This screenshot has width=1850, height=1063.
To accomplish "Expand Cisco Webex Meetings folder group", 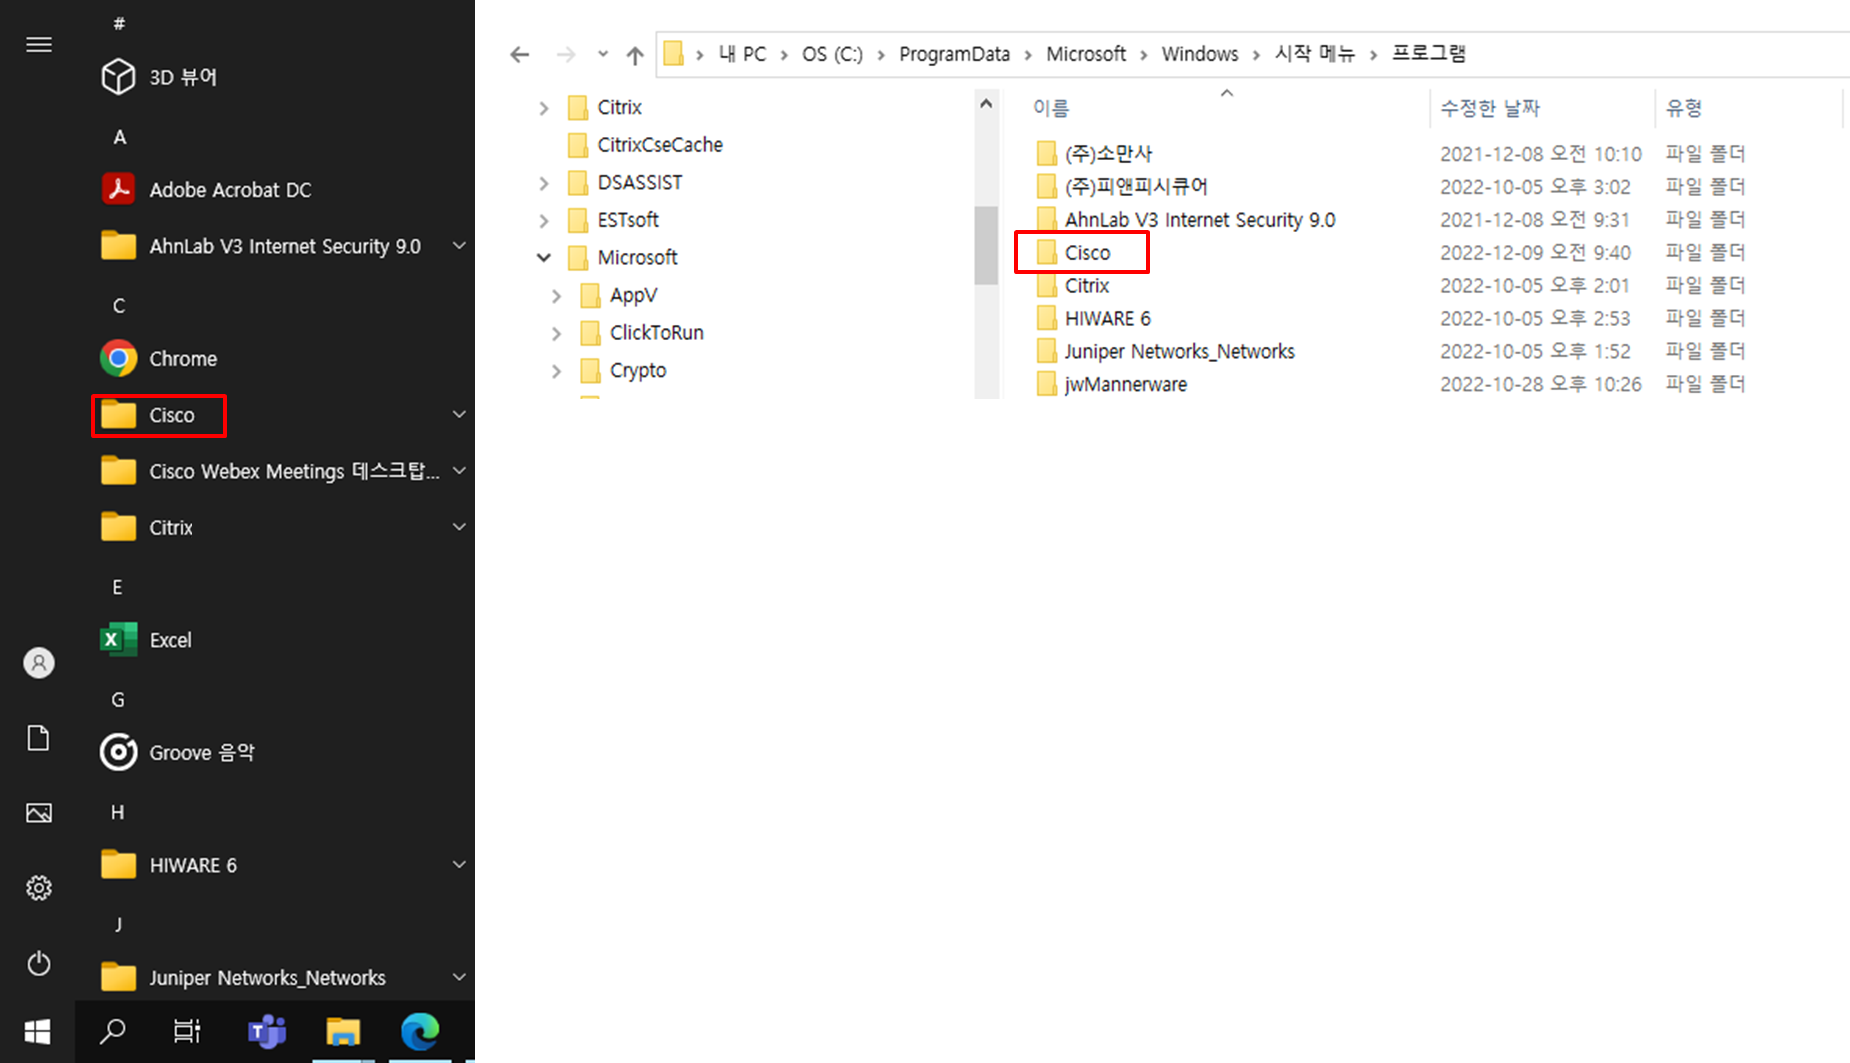I will 459,470.
